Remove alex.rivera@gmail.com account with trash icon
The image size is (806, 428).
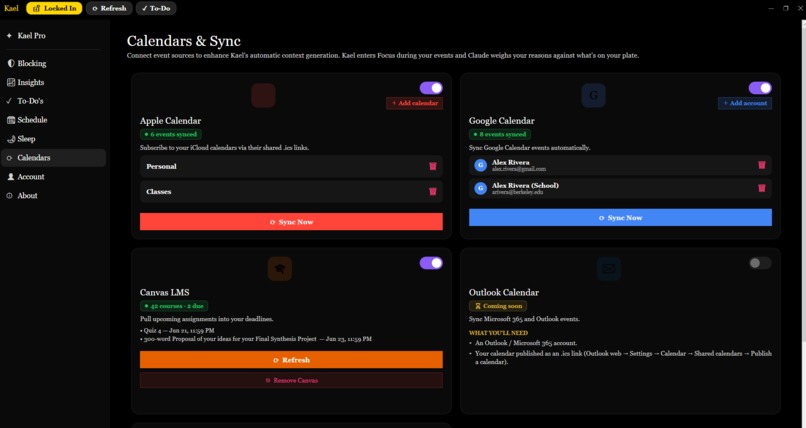(762, 165)
